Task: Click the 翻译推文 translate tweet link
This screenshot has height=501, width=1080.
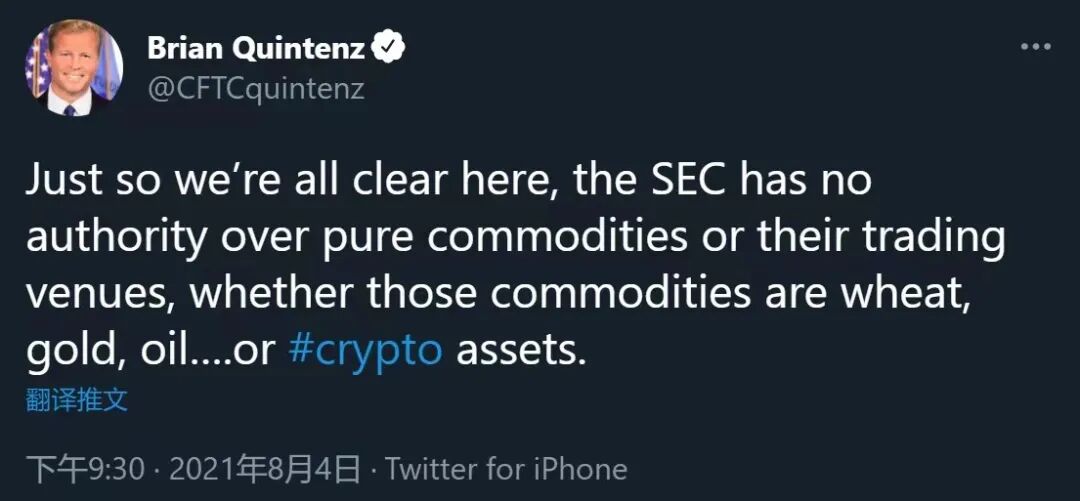Action: click(x=77, y=401)
